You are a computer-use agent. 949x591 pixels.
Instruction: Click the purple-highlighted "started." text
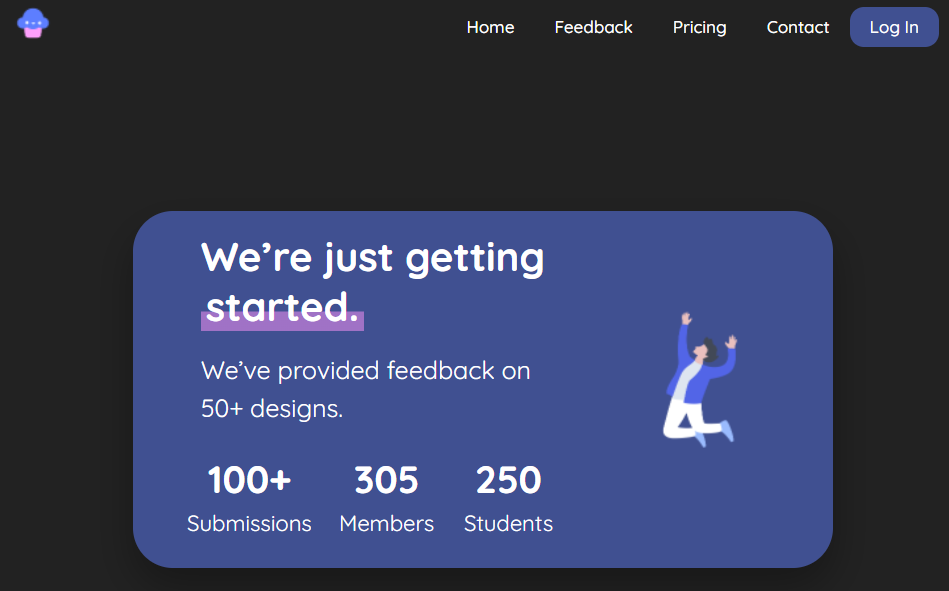pos(282,308)
